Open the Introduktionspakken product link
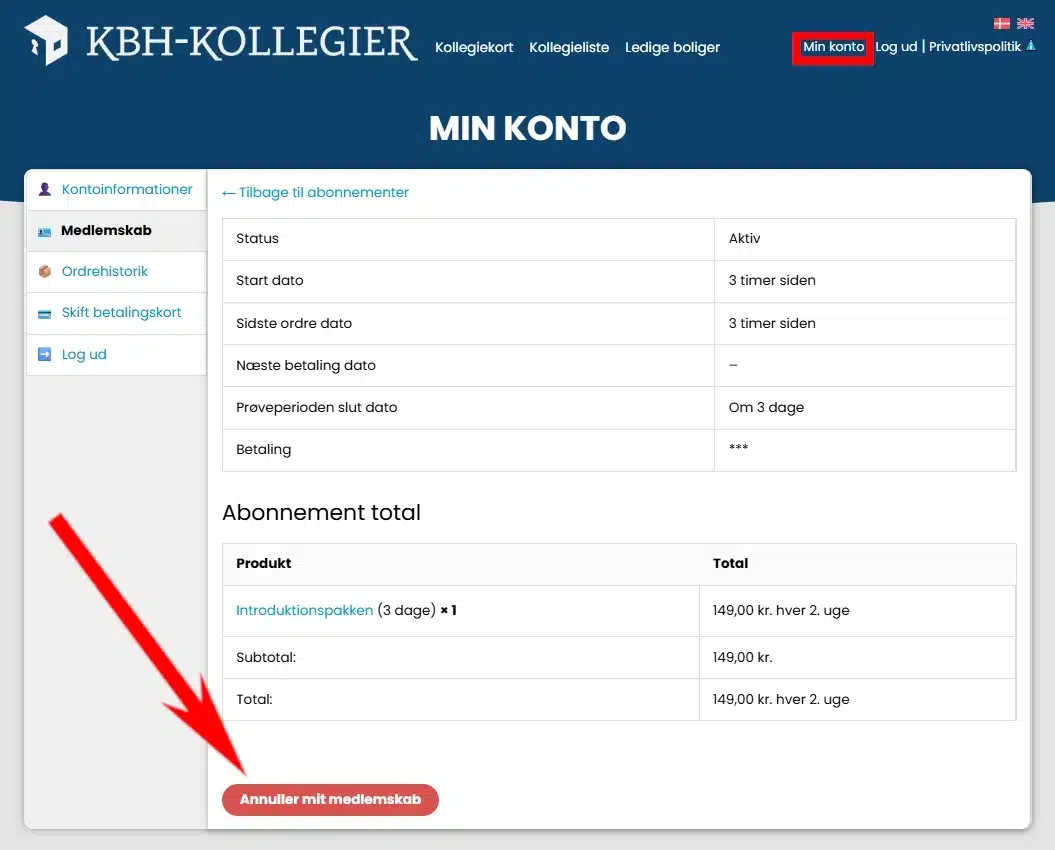 pos(304,610)
